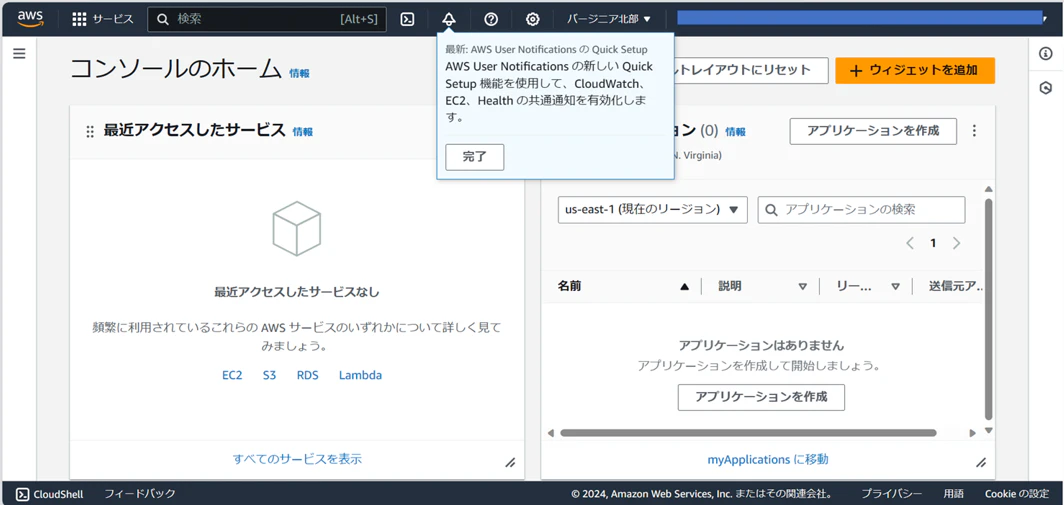
Task: Click the applications horizontal scrollbar
Action: point(748,432)
